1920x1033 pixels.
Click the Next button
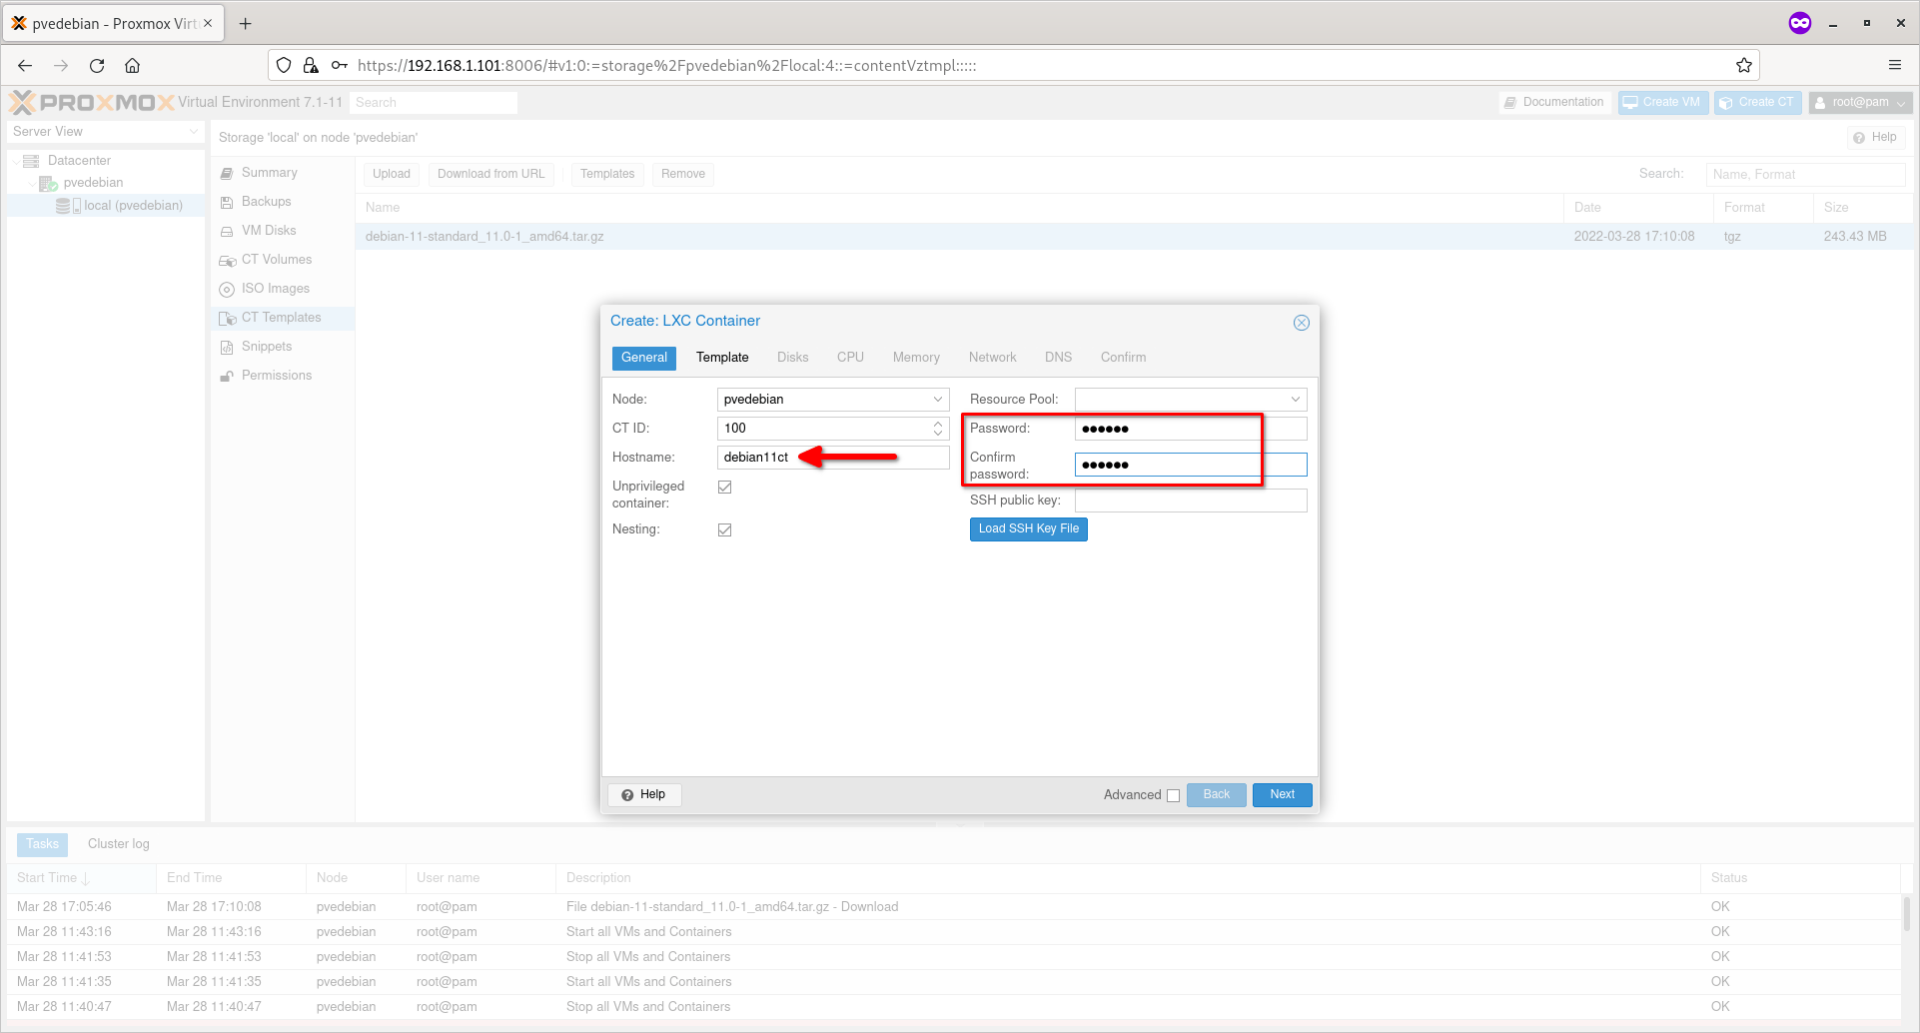tap(1281, 794)
